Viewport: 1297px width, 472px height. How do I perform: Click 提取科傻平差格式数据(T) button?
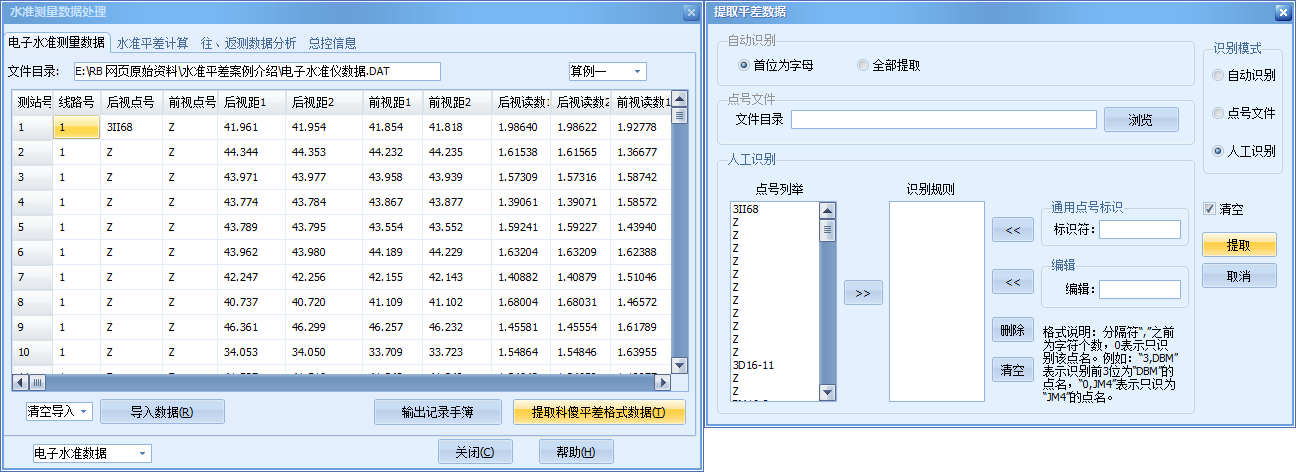click(x=599, y=411)
